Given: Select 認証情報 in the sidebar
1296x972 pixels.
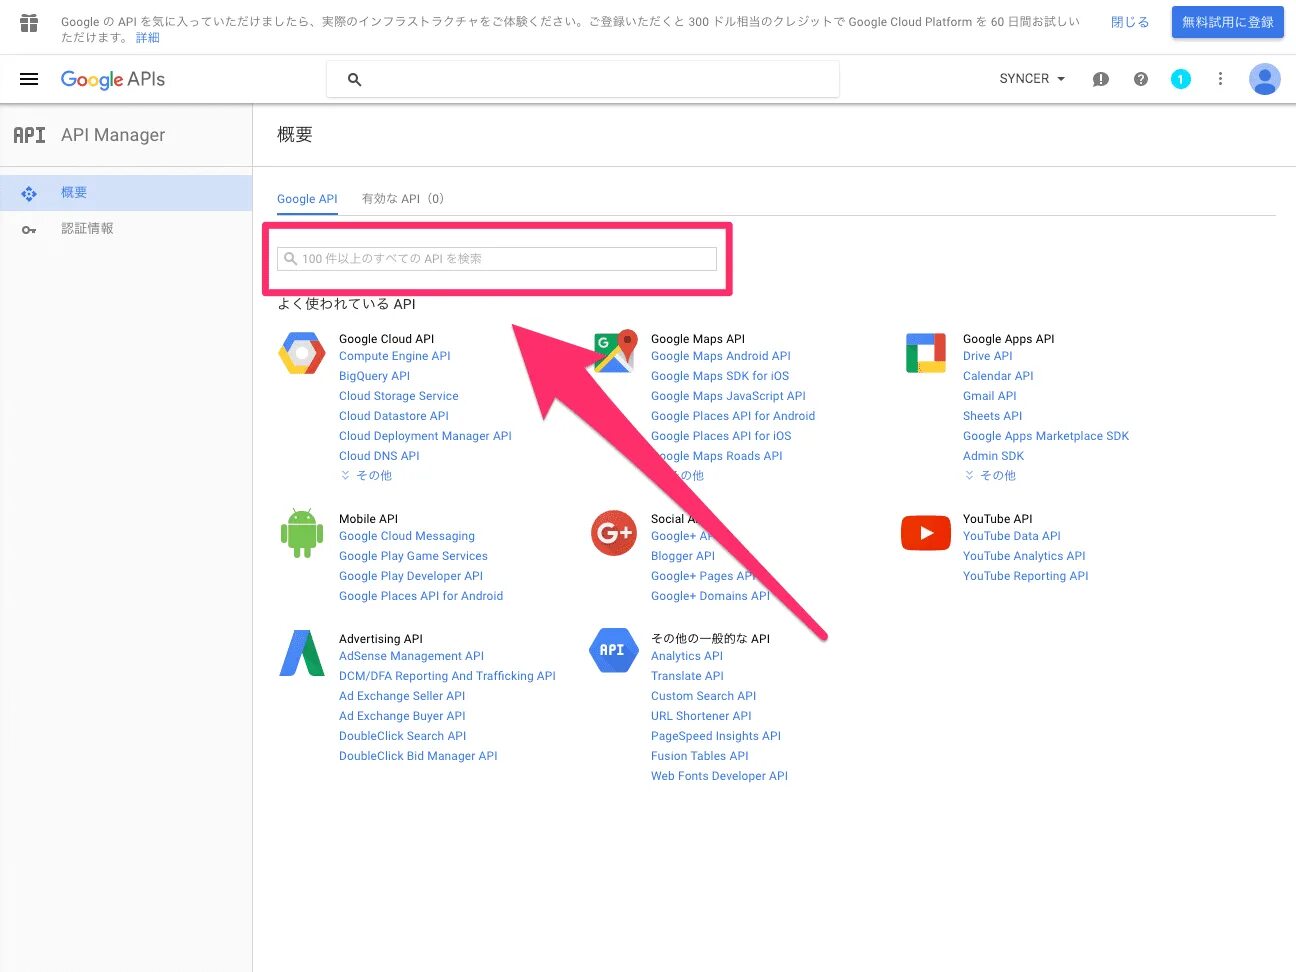Looking at the screenshot, I should (x=126, y=229).
